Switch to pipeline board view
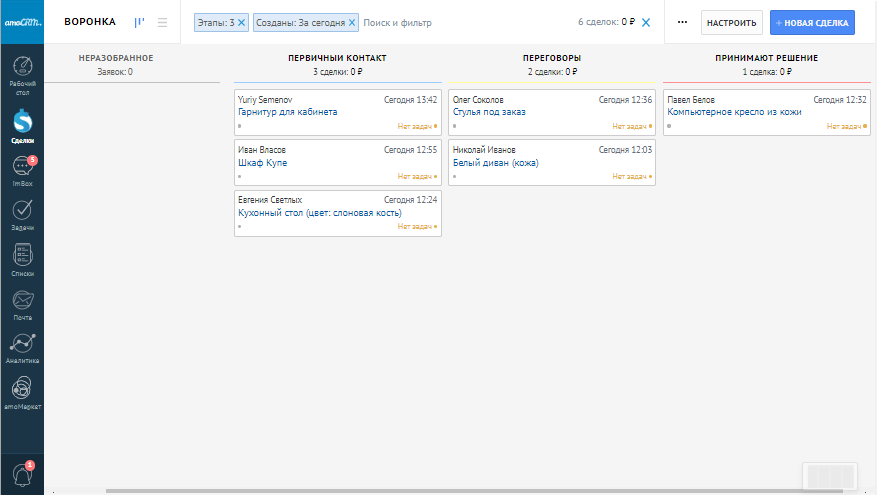The width and height of the screenshot is (877, 495). tap(140, 22)
